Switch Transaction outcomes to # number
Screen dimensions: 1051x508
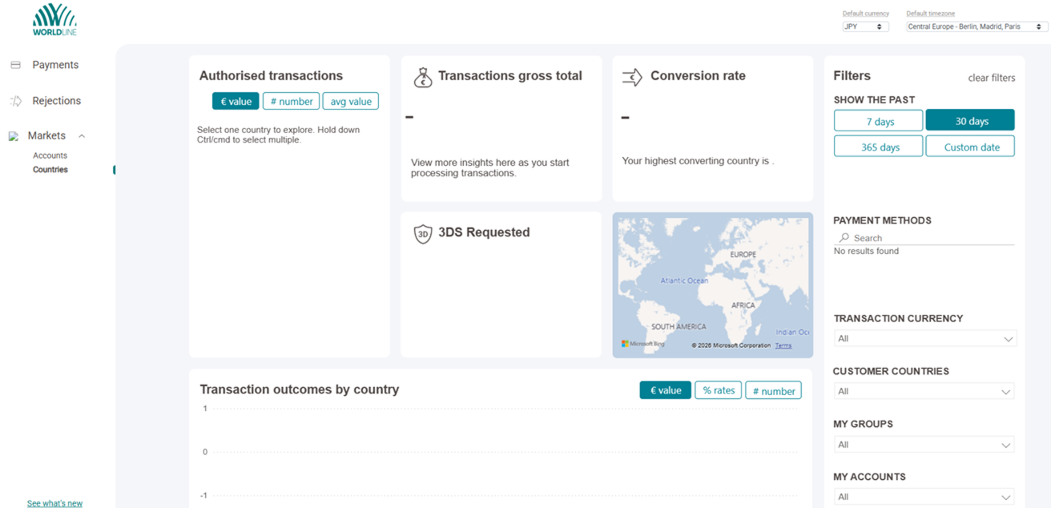pyautogui.click(x=774, y=391)
